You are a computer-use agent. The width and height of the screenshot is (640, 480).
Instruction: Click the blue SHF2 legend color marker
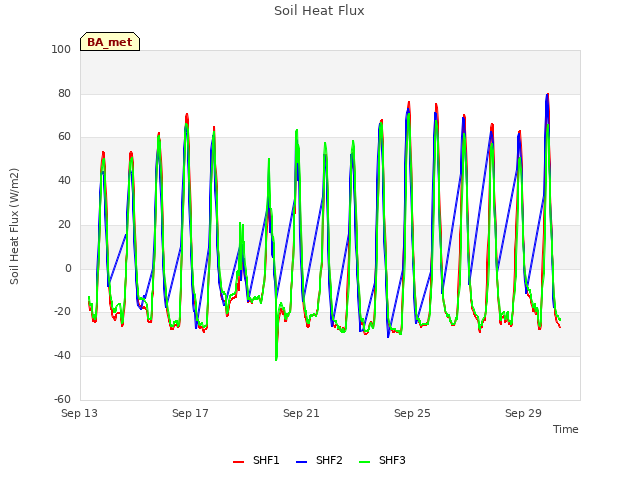coord(301,462)
